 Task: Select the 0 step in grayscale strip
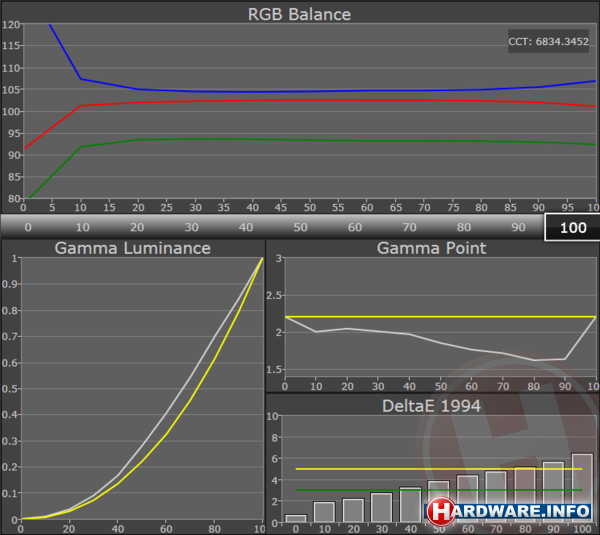tap(27, 227)
